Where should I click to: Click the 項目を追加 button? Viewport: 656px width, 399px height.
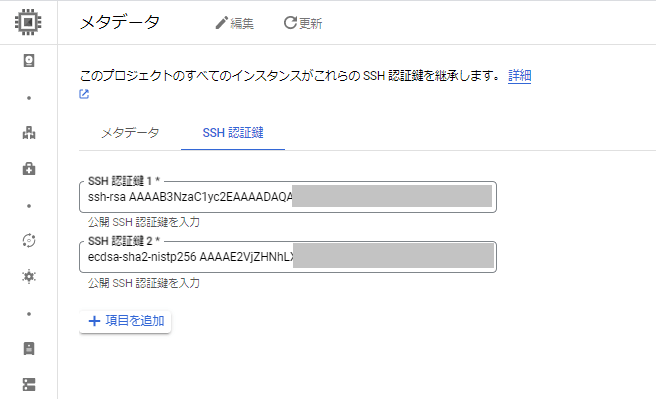tap(125, 321)
